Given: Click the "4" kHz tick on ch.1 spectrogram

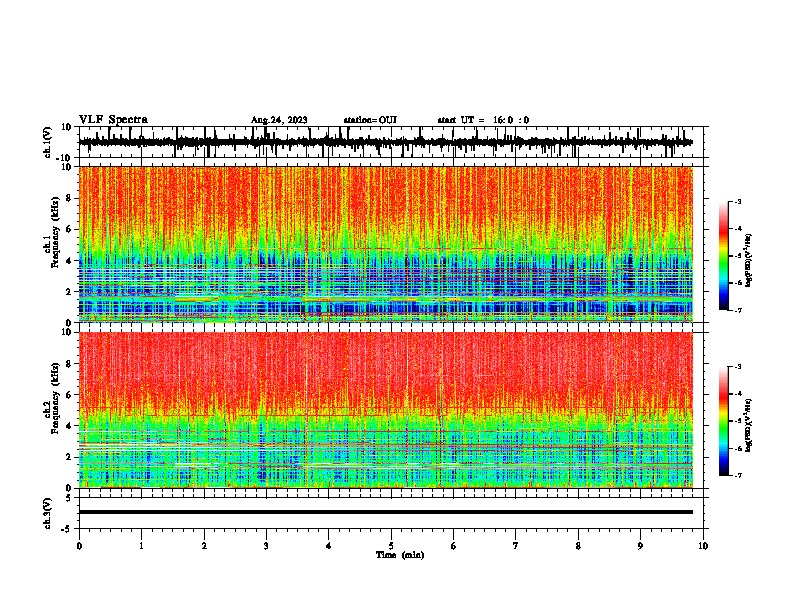Looking at the screenshot, I should coord(69,261).
